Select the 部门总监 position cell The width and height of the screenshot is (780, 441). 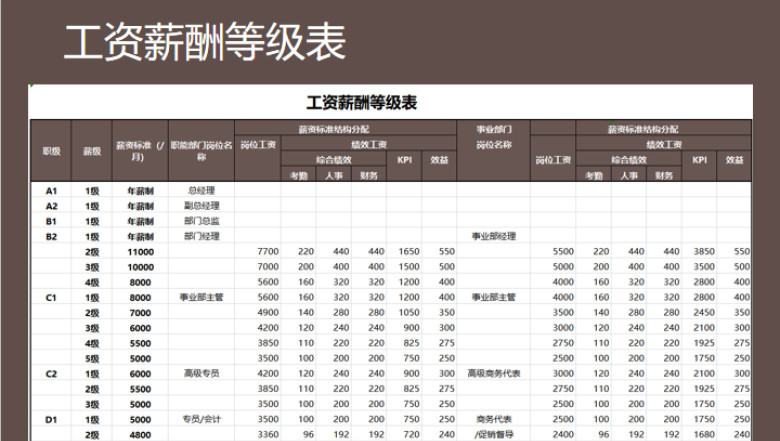201,221
